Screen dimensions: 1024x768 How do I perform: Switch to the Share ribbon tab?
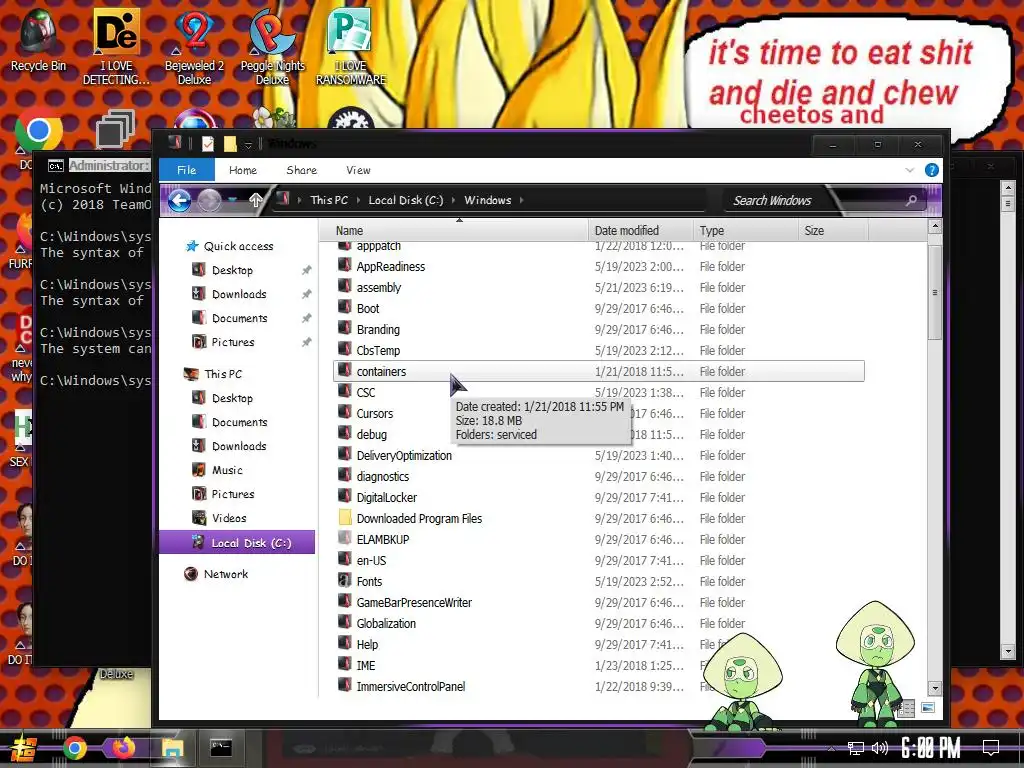pos(302,170)
